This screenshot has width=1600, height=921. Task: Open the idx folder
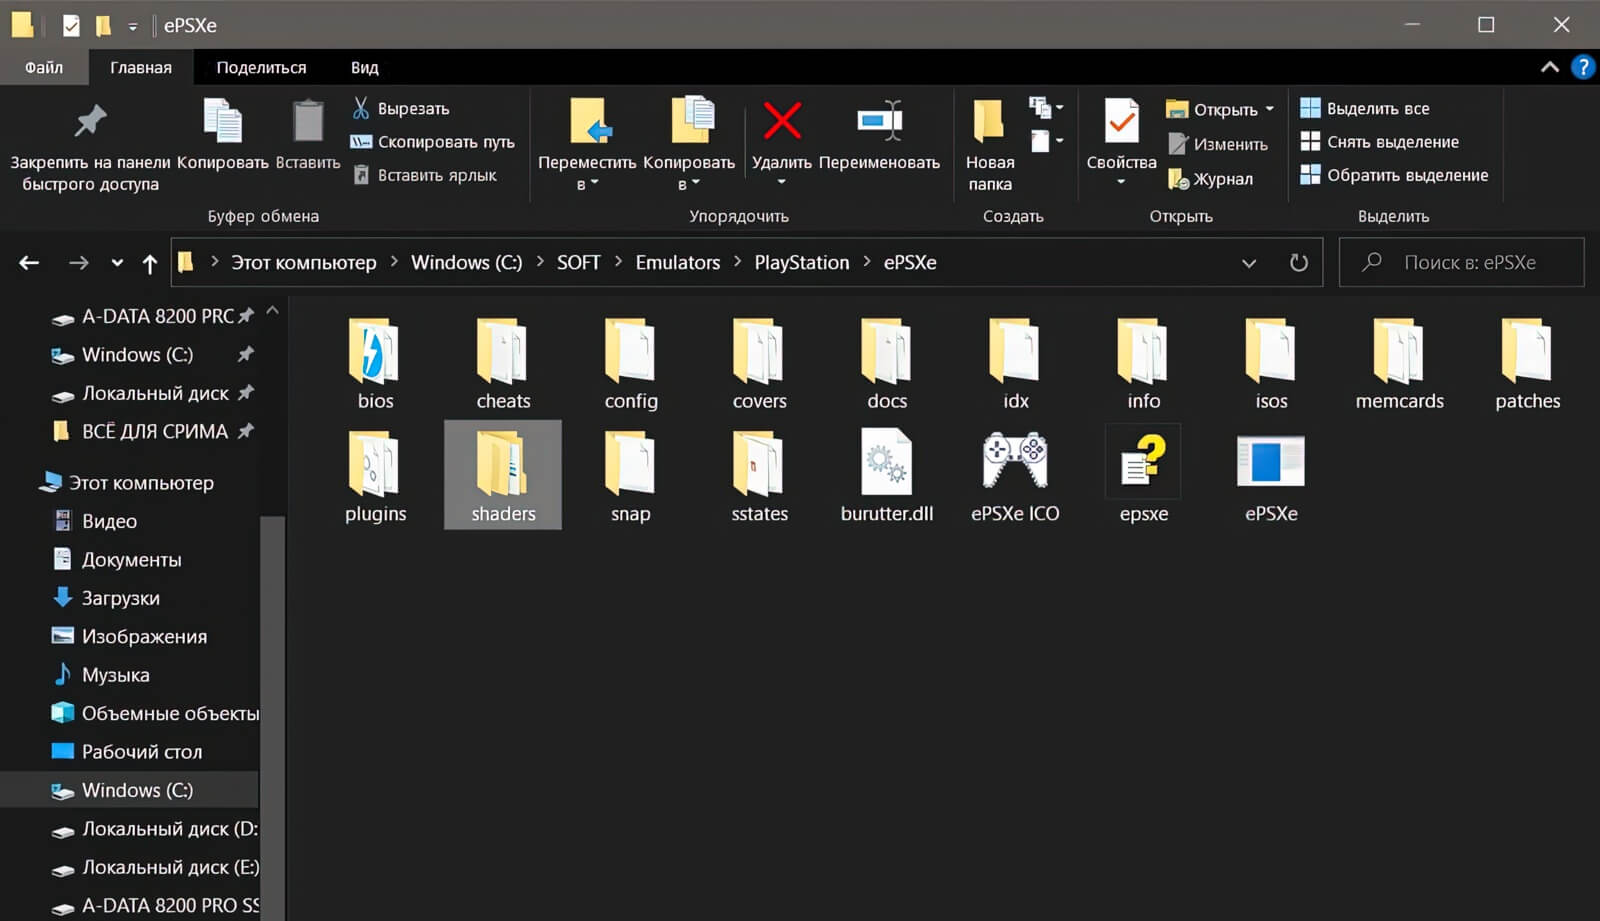click(x=1015, y=364)
